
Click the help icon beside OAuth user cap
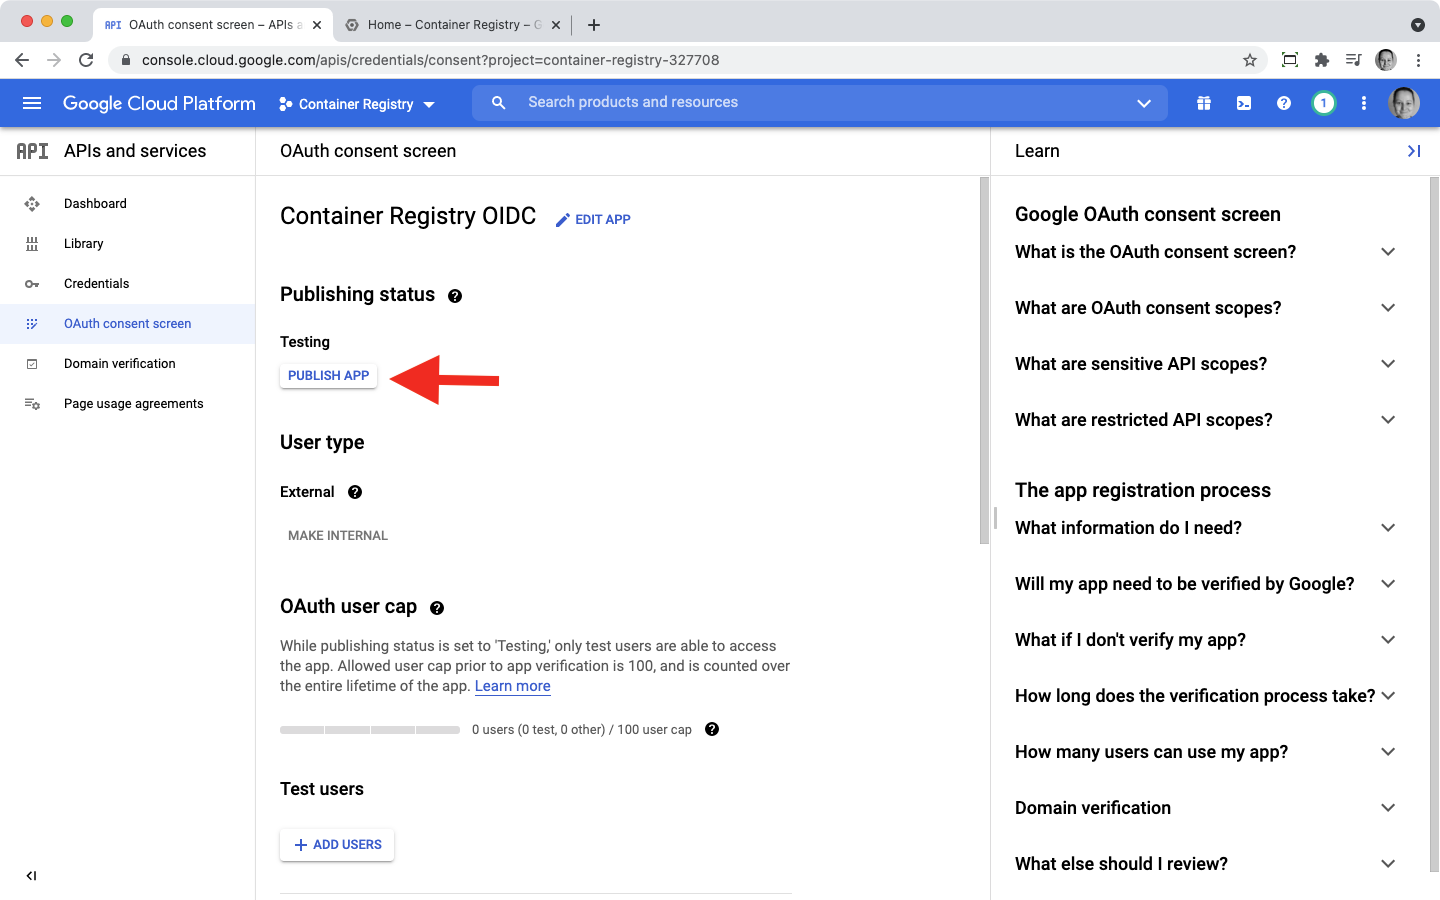(x=437, y=608)
